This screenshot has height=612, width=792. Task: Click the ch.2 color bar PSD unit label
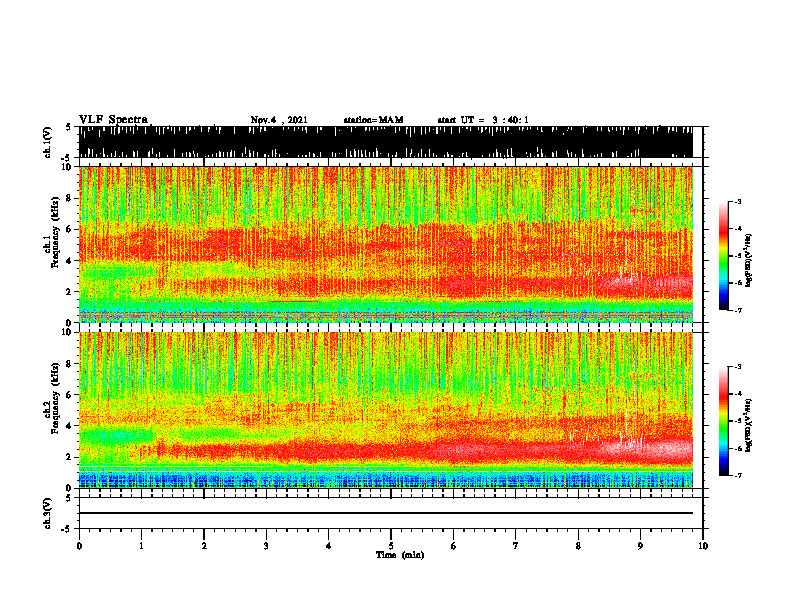coord(749,425)
